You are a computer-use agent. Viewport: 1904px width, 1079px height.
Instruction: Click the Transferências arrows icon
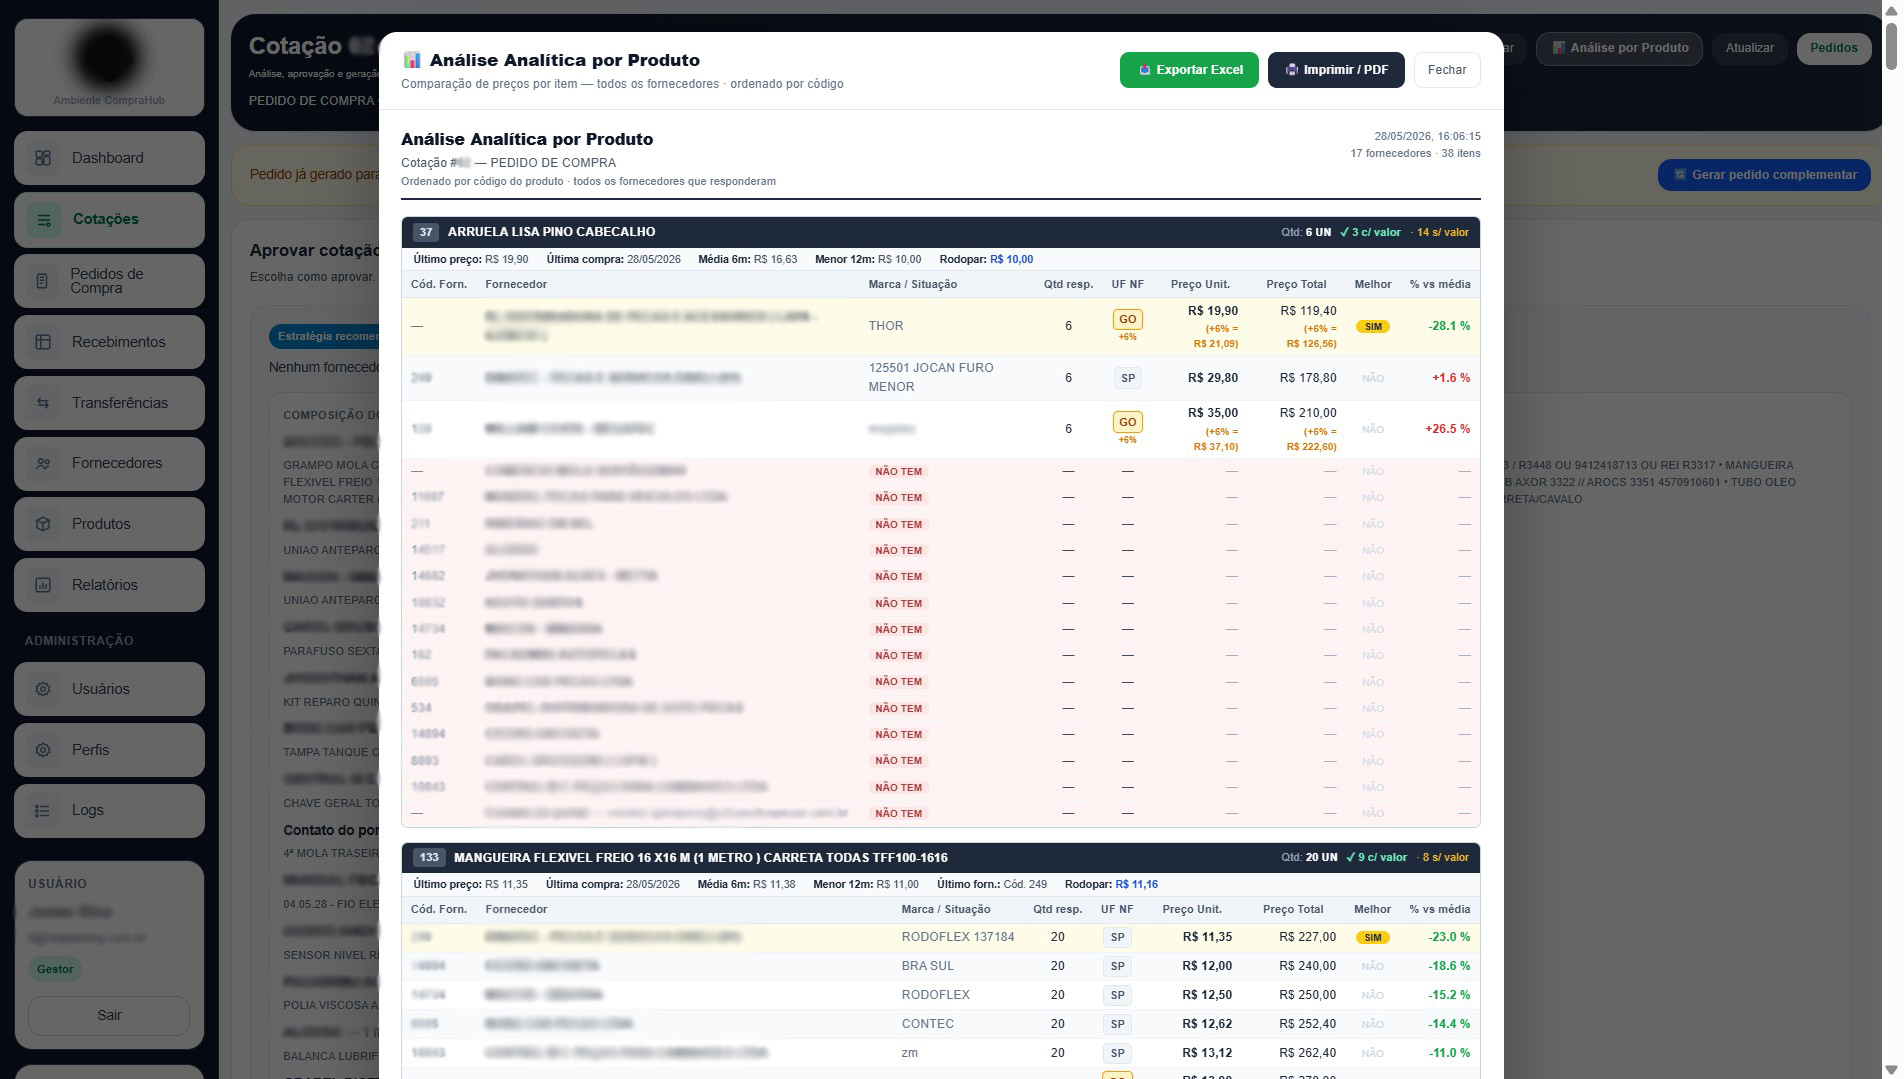click(43, 403)
